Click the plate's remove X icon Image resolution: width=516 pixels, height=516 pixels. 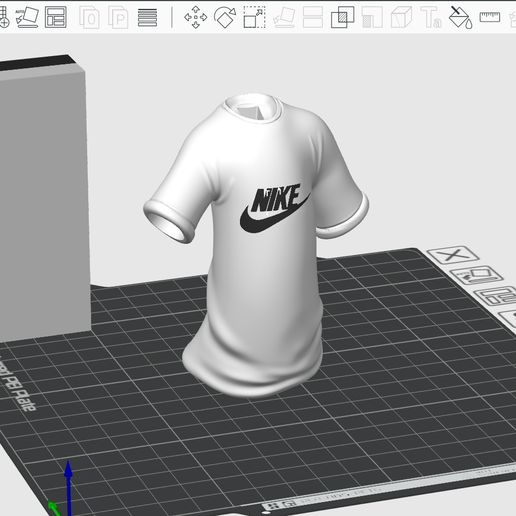pyautogui.click(x=453, y=255)
